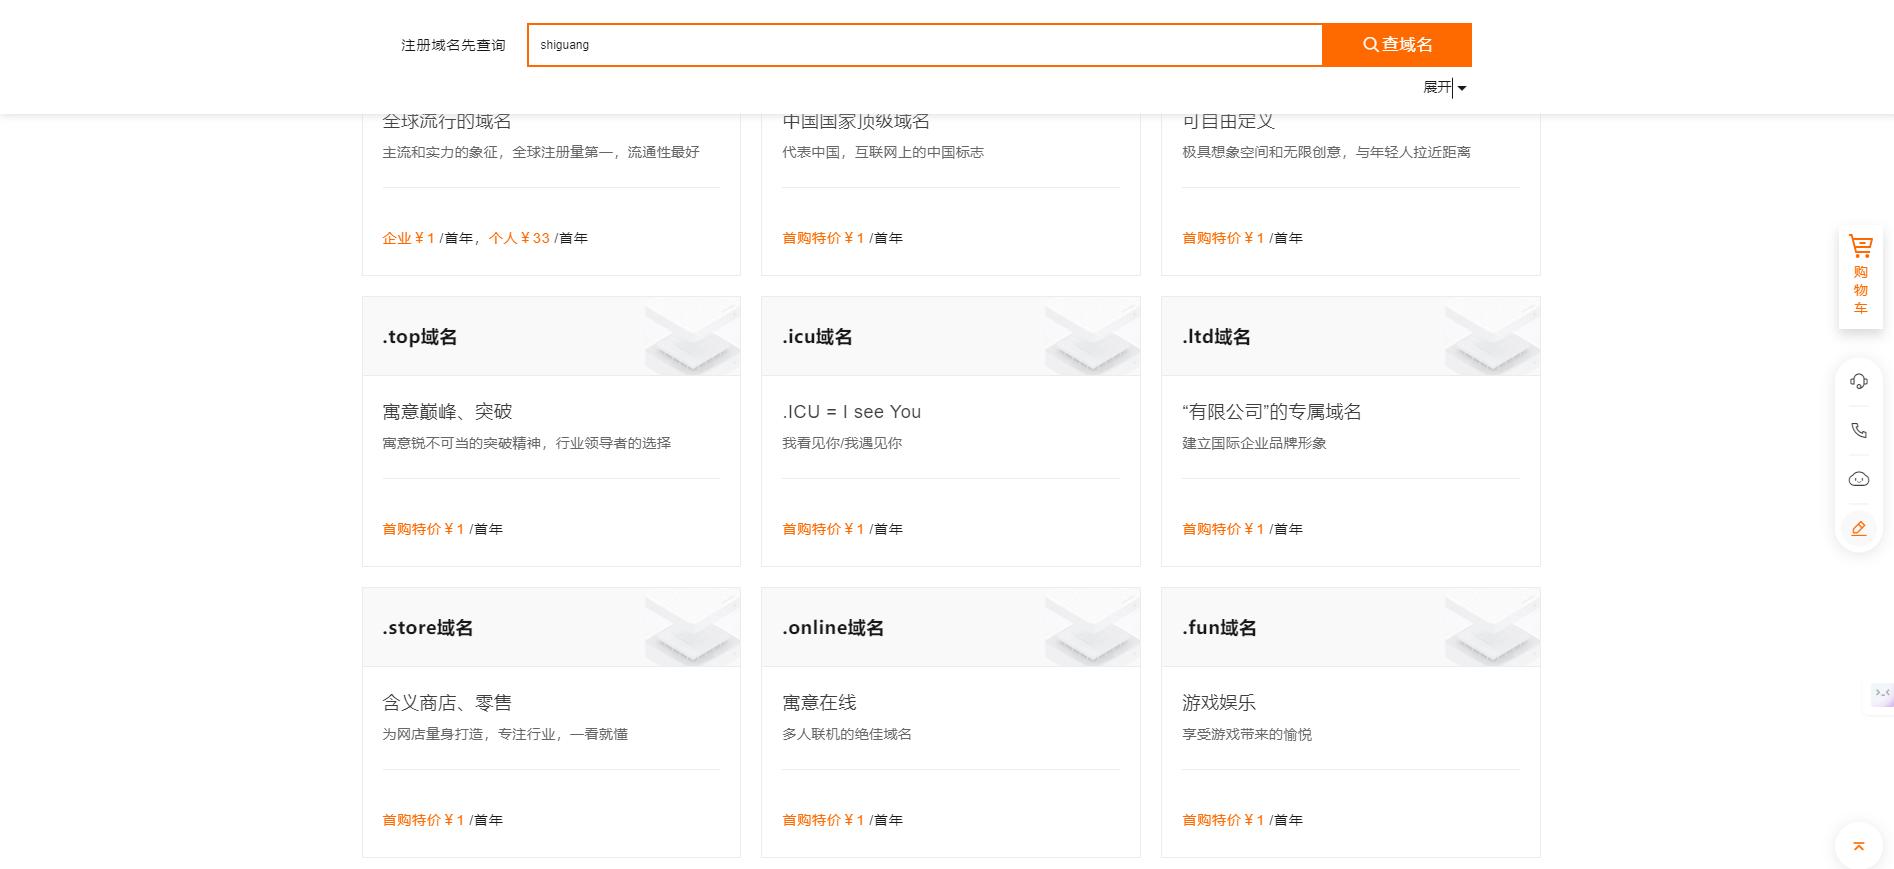Click 寓意在线 heading
1894x869 pixels.
pos(819,703)
